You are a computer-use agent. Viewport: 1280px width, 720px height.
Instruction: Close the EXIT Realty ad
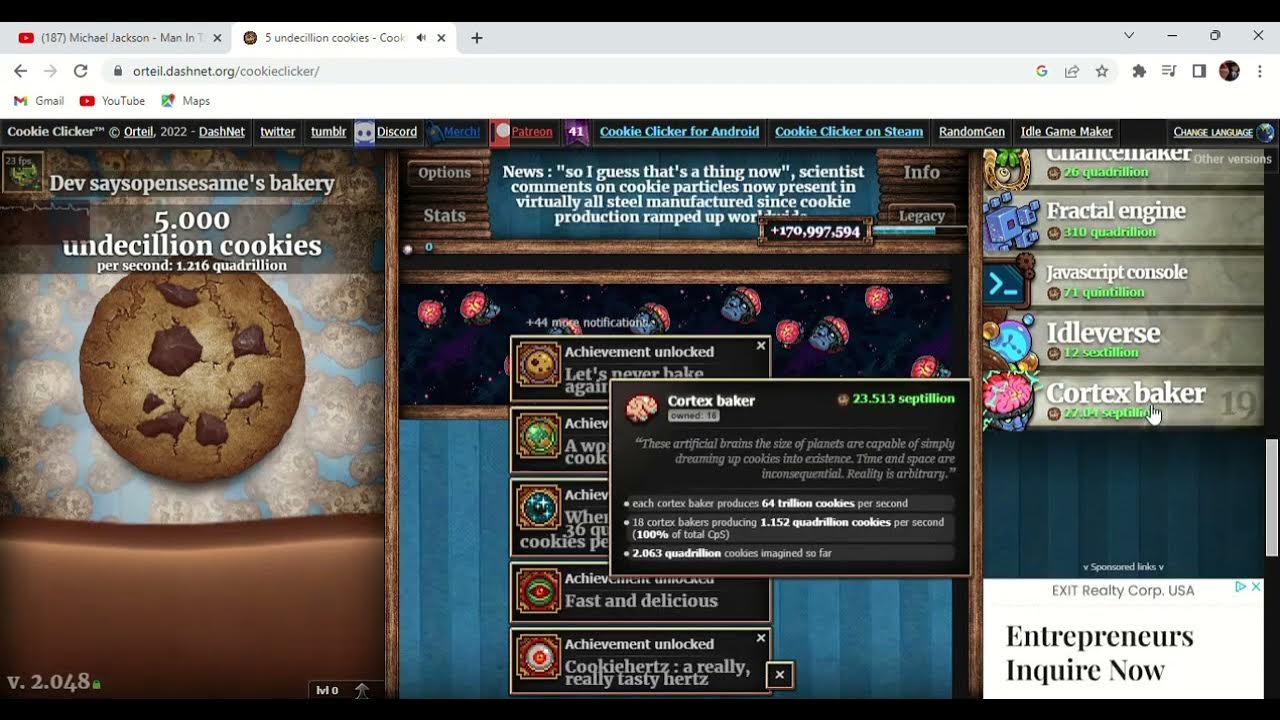[1256, 587]
